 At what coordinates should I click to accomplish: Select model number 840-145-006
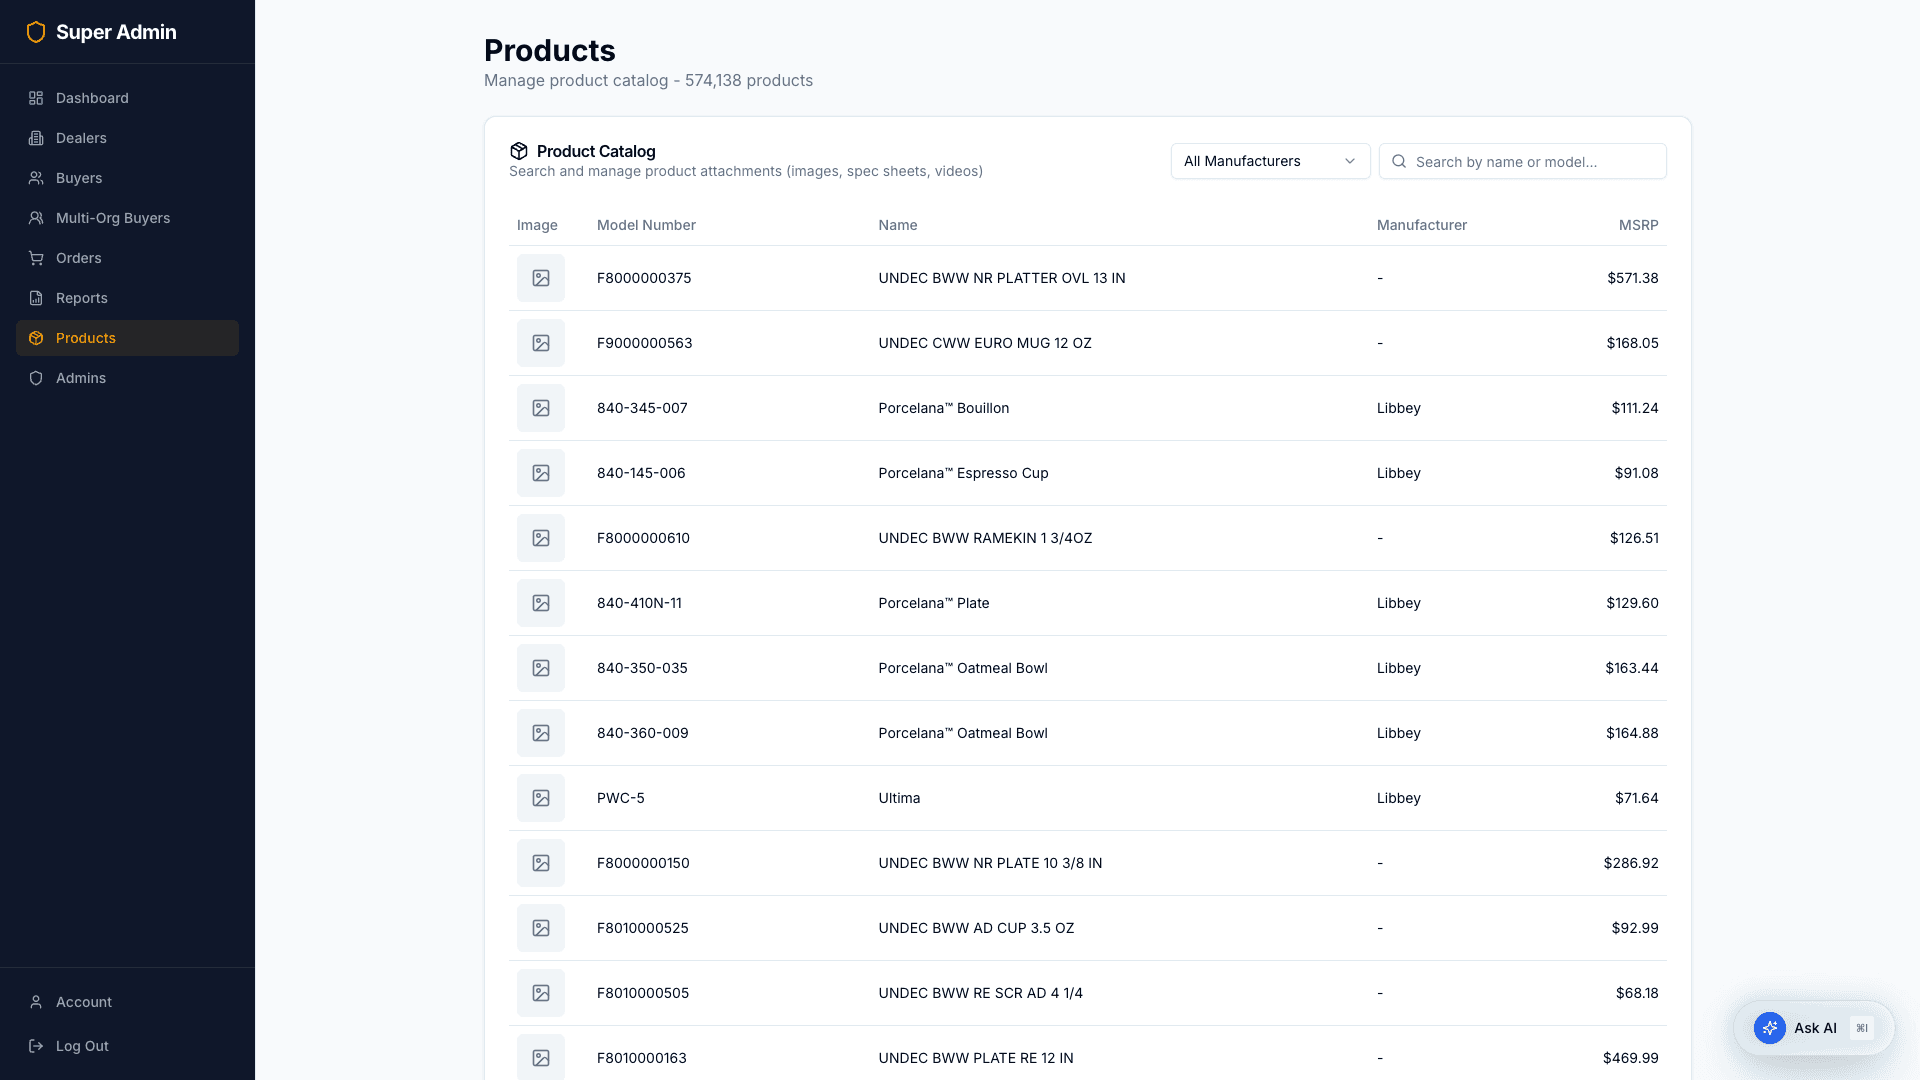[x=641, y=473]
